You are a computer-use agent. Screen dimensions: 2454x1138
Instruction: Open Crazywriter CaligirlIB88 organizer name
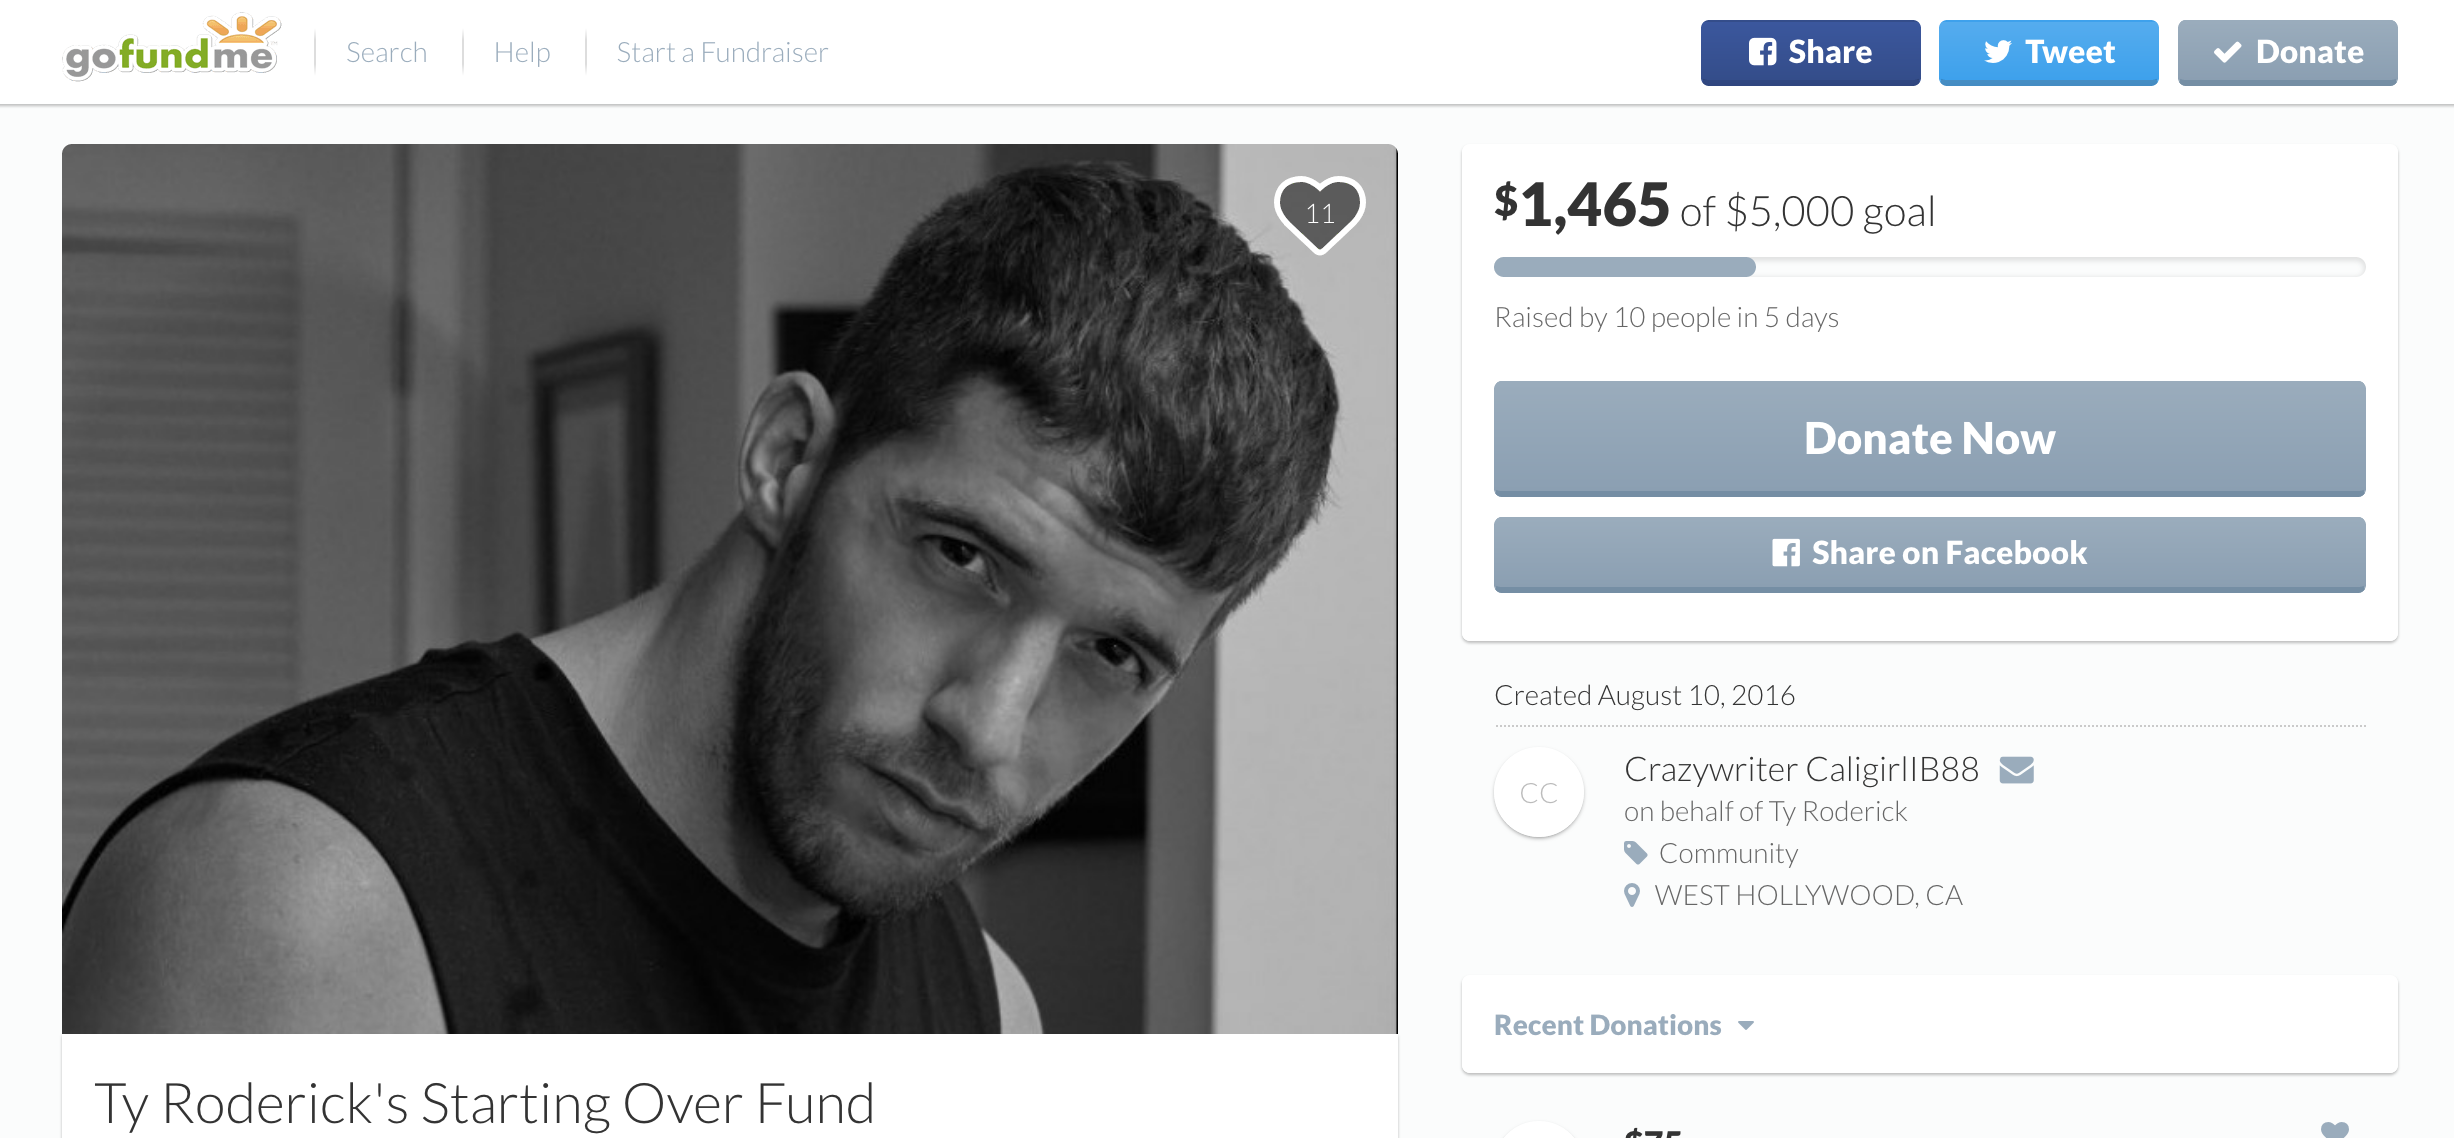pyautogui.click(x=1801, y=769)
